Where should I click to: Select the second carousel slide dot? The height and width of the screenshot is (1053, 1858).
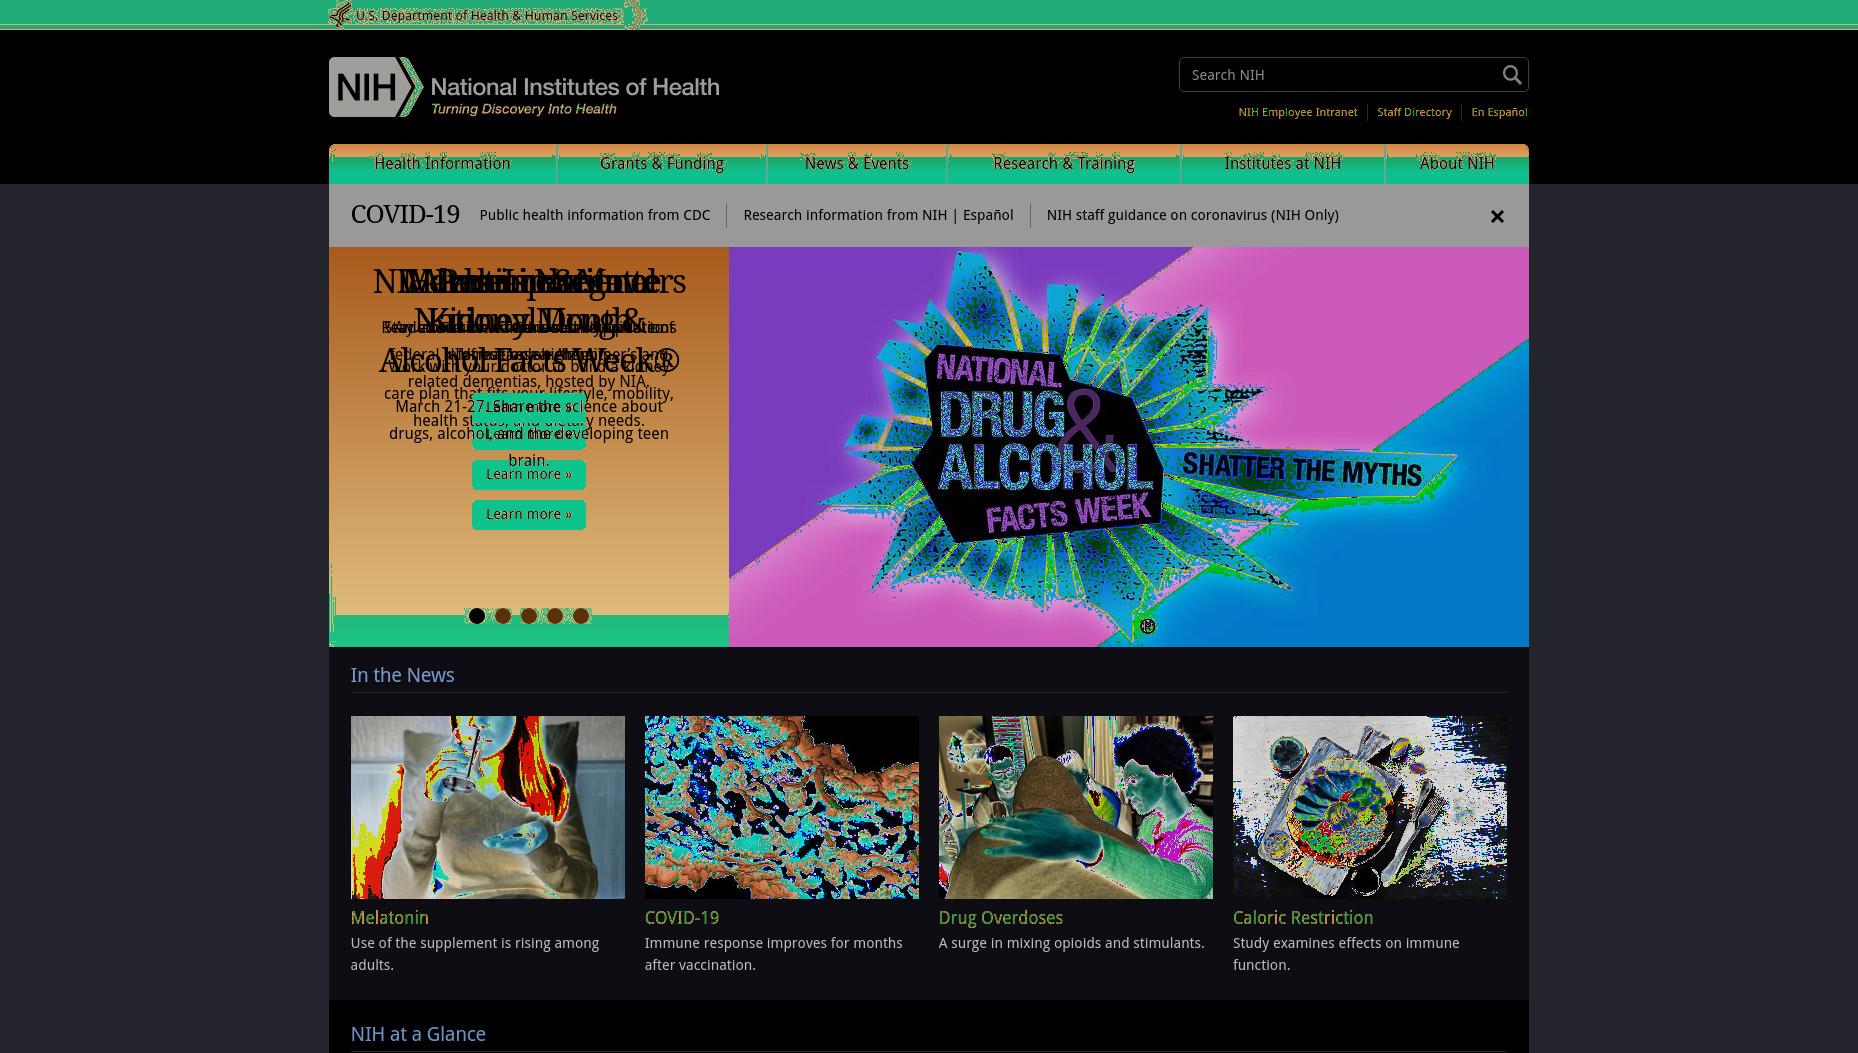(503, 616)
